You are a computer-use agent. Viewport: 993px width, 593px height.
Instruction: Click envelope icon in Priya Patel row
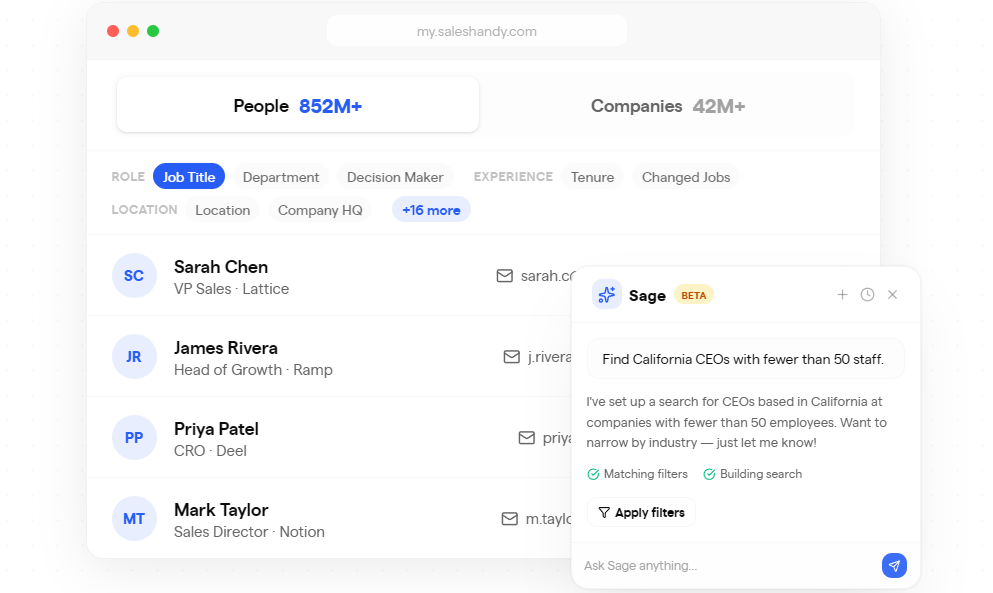click(527, 438)
